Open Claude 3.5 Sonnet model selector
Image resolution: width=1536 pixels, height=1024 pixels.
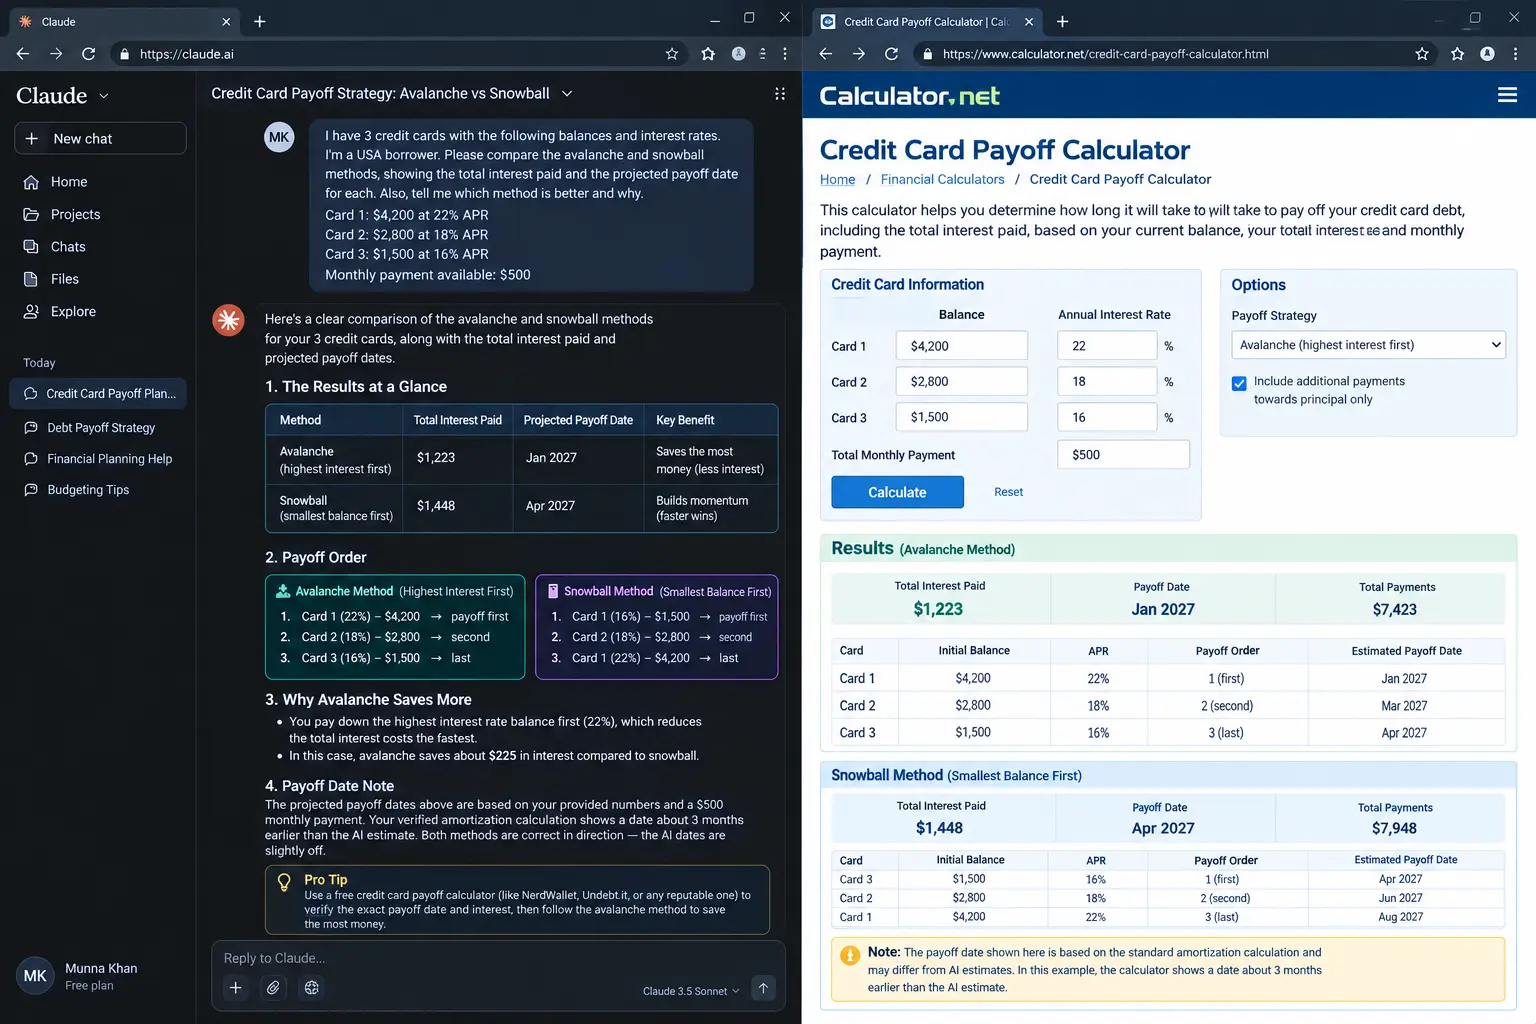(x=690, y=991)
